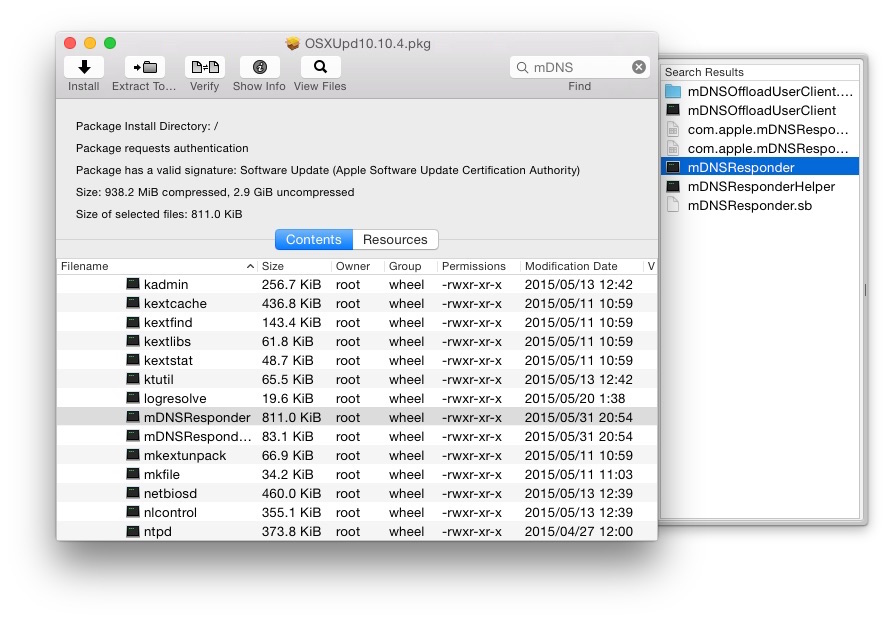Select mDNSResponderHelper in Search Results

coord(760,186)
